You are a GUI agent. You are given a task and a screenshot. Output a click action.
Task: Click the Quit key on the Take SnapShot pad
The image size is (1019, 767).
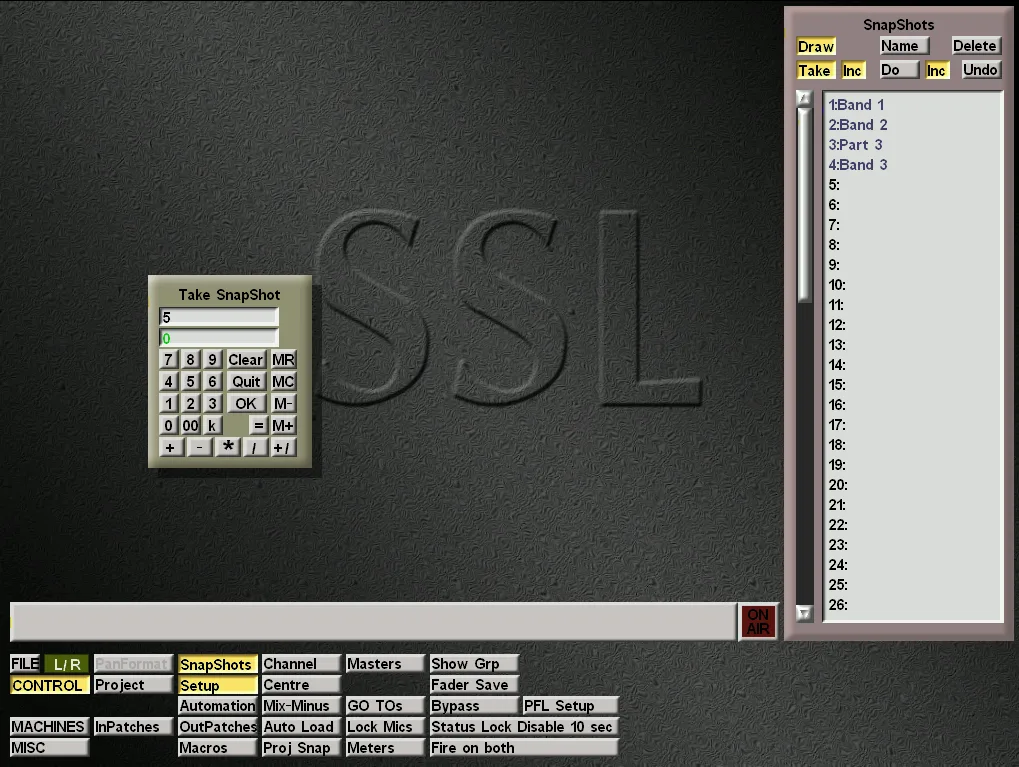pyautogui.click(x=246, y=382)
